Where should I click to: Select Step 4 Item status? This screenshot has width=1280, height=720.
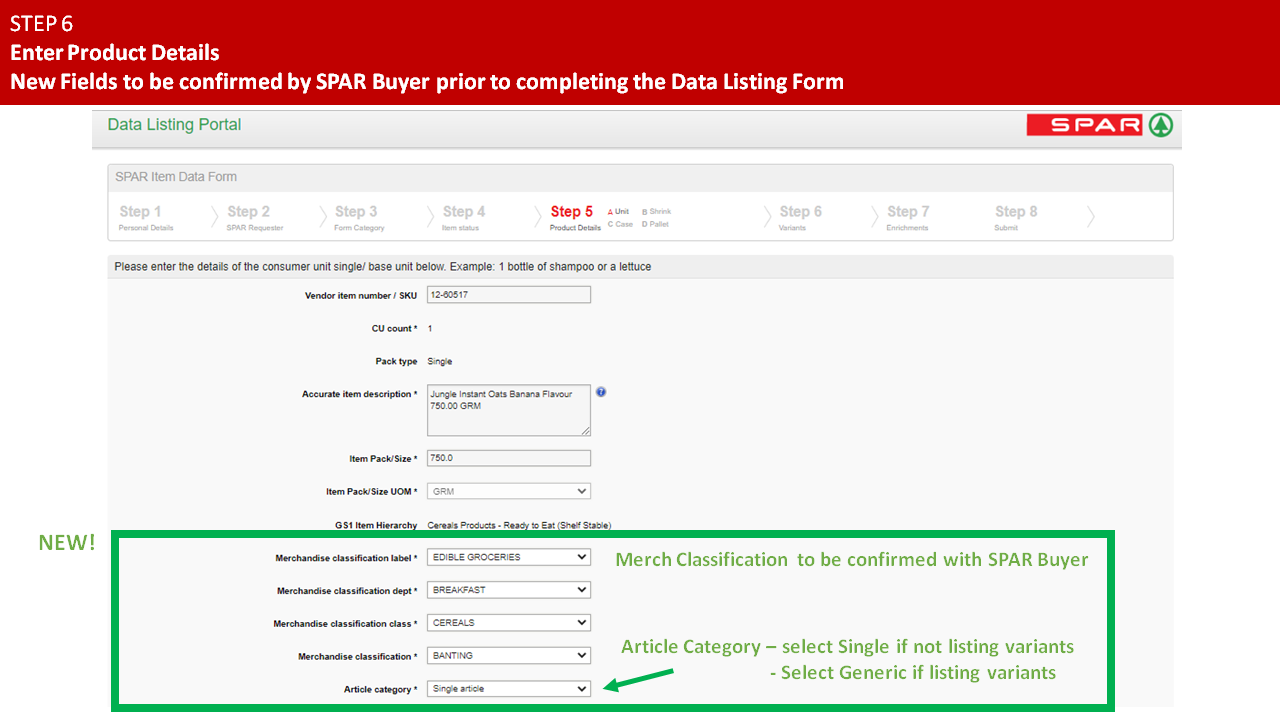463,217
